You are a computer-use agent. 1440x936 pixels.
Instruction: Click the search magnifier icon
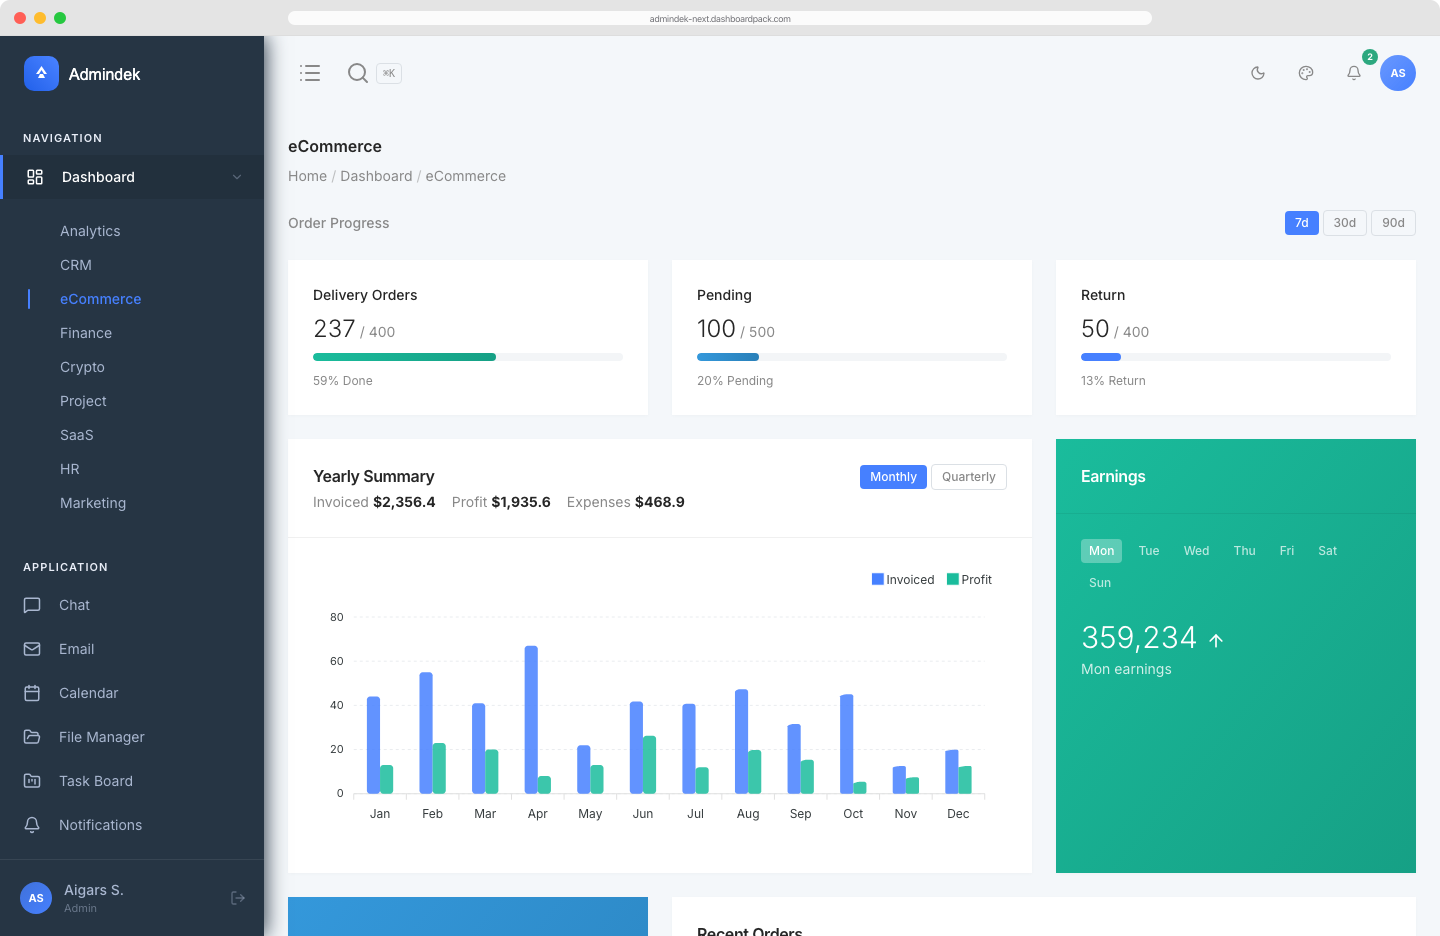coord(358,73)
